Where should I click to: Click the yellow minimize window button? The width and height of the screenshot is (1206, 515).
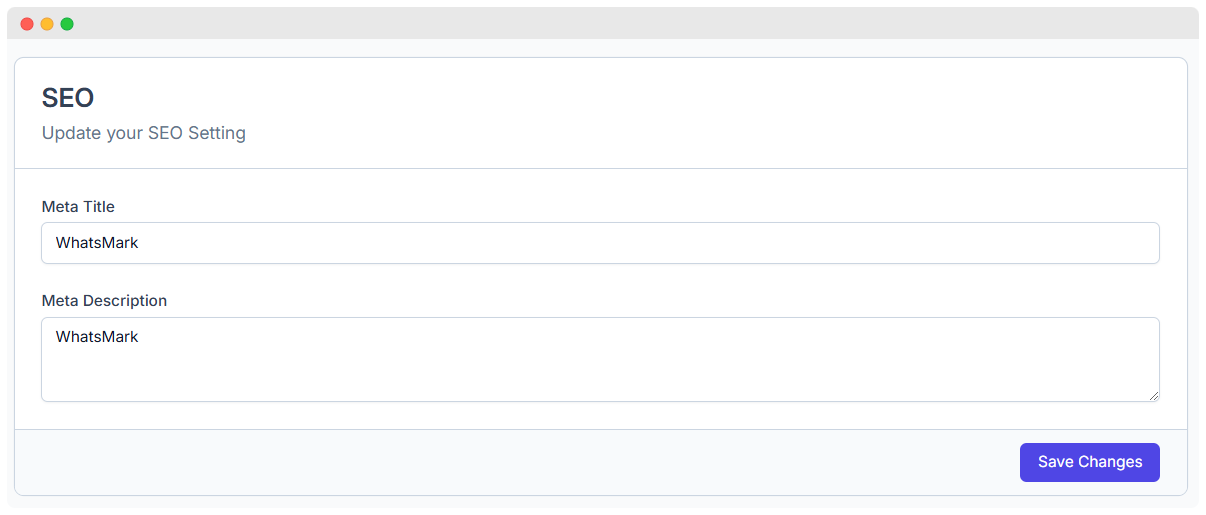(x=47, y=24)
